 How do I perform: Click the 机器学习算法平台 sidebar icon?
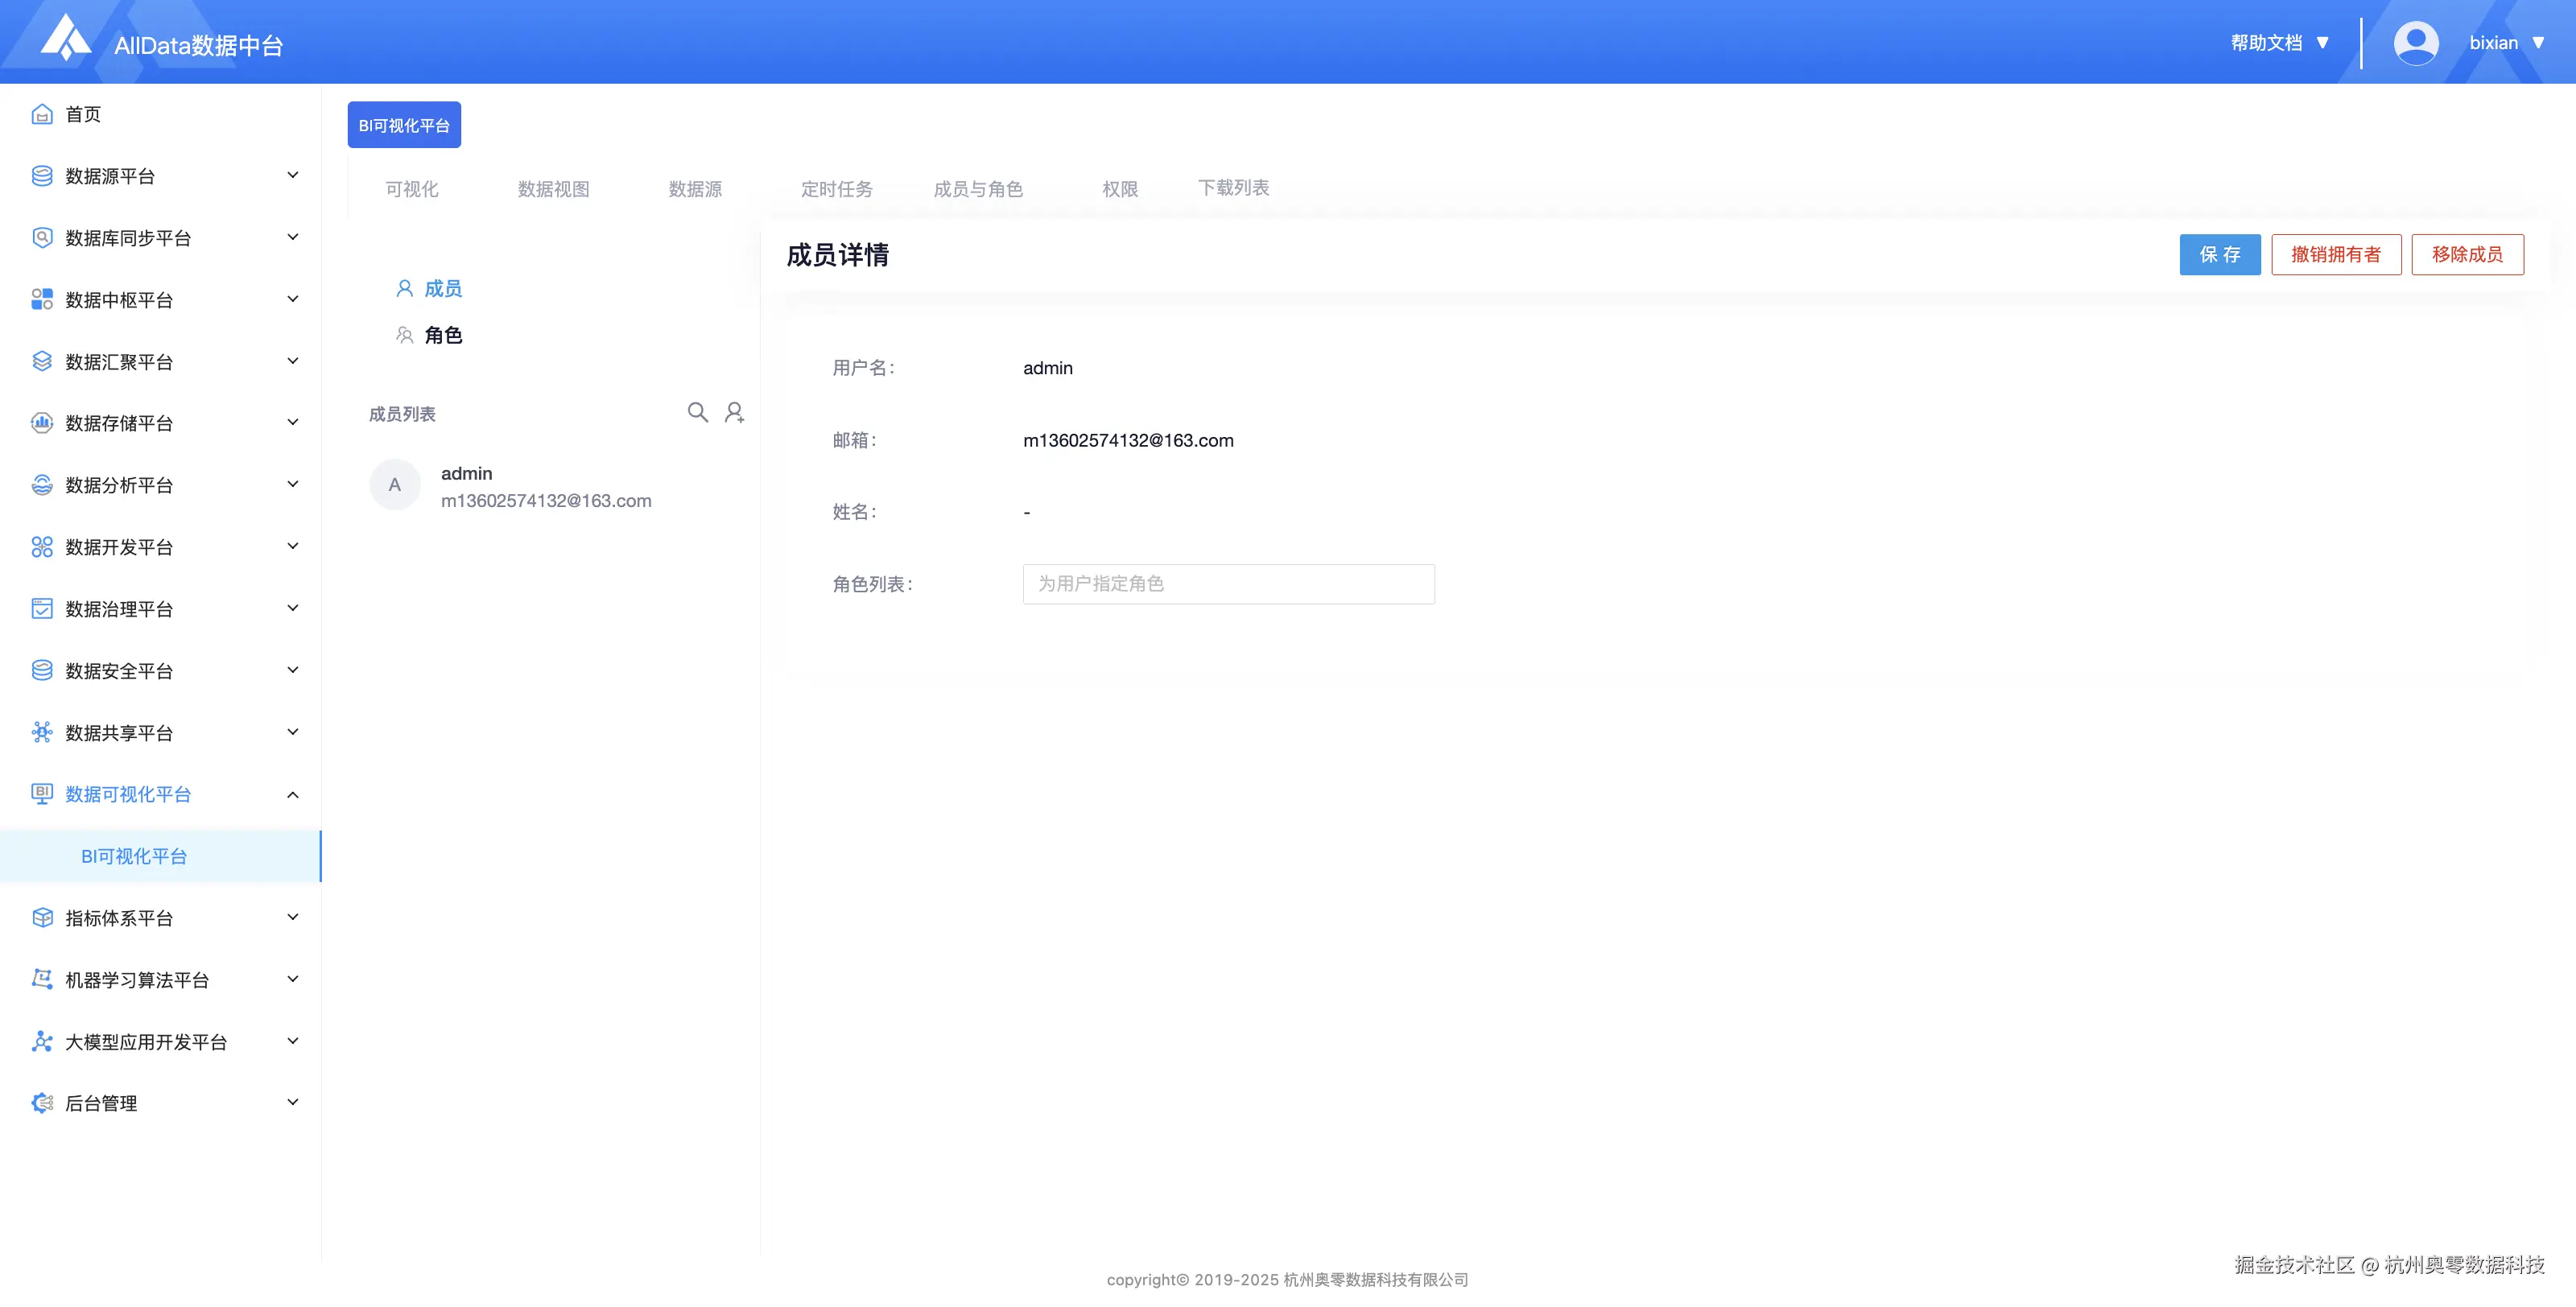tap(42, 979)
